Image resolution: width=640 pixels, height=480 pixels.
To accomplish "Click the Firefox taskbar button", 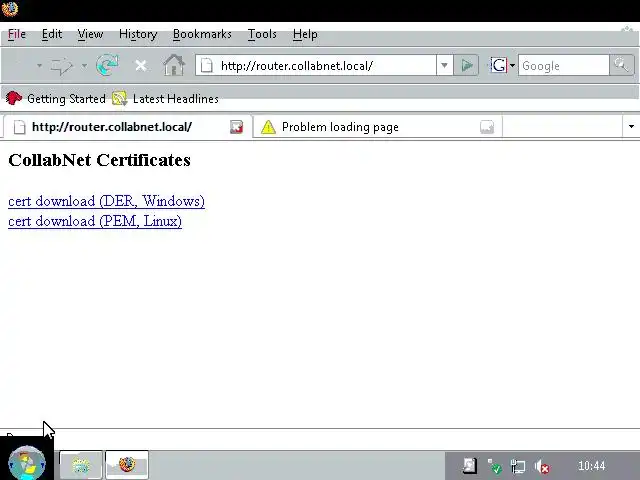I will pyautogui.click(x=127, y=464).
